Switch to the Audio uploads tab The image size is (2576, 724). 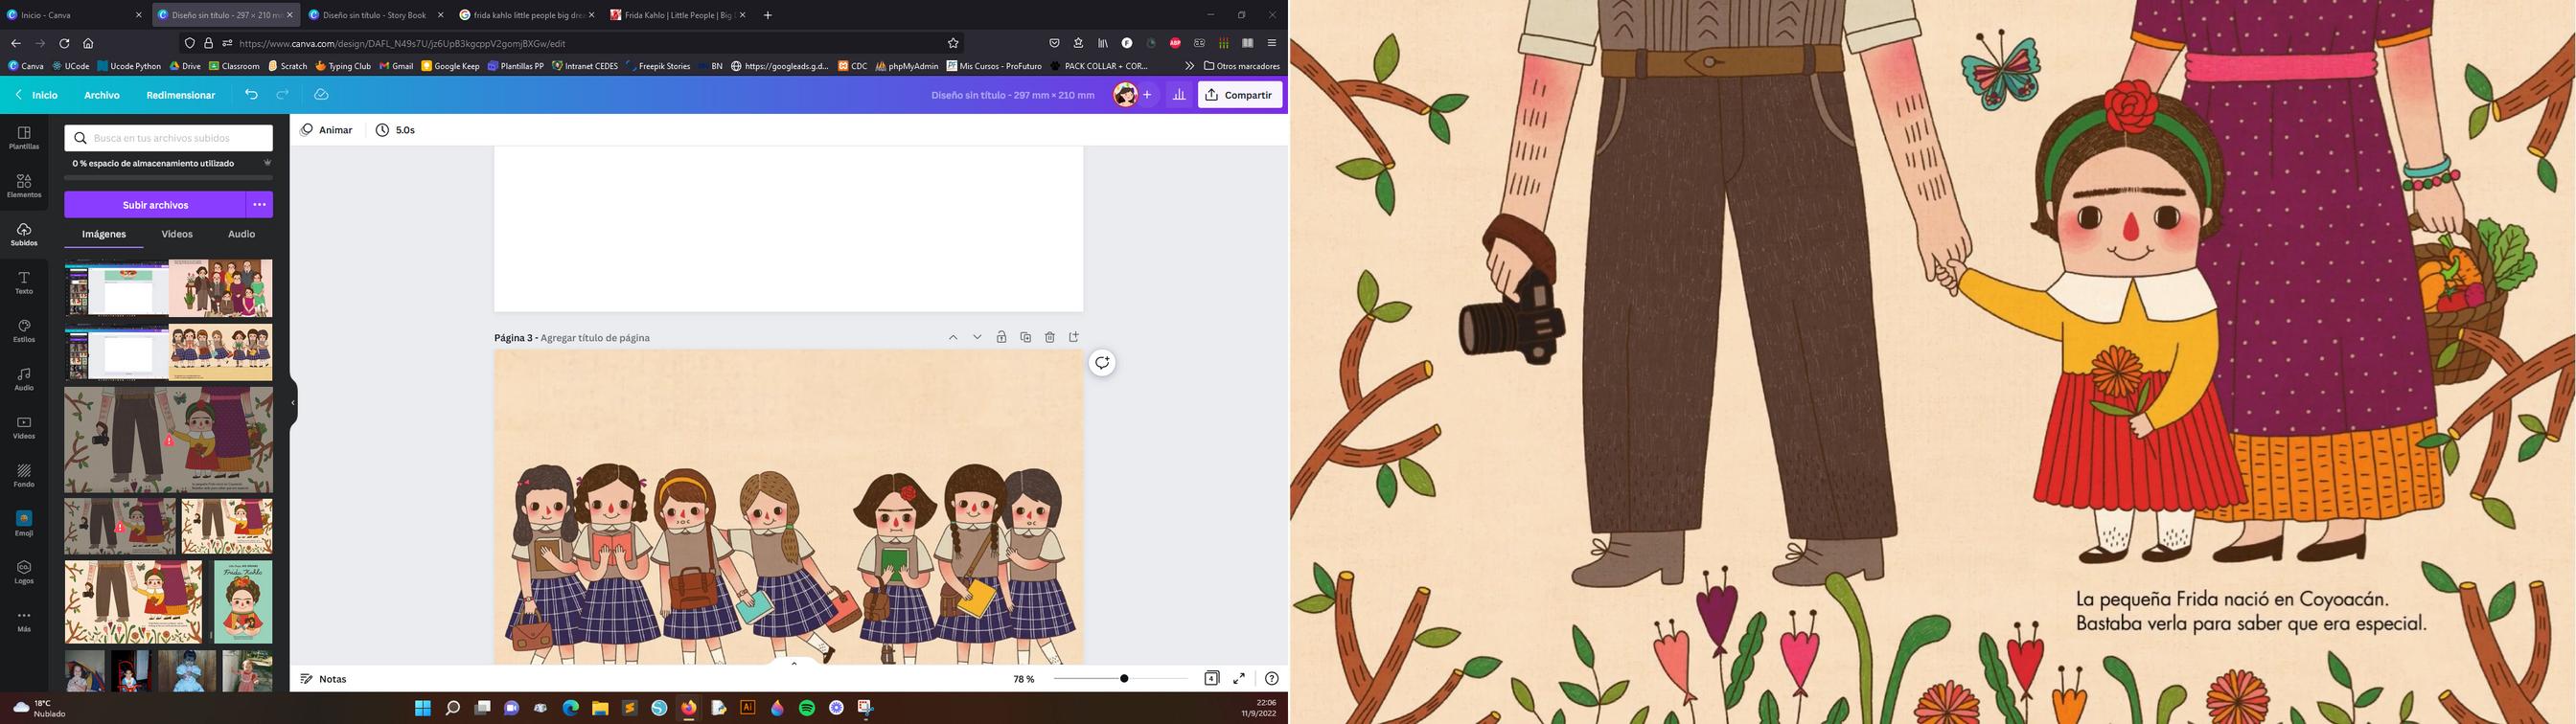[241, 234]
